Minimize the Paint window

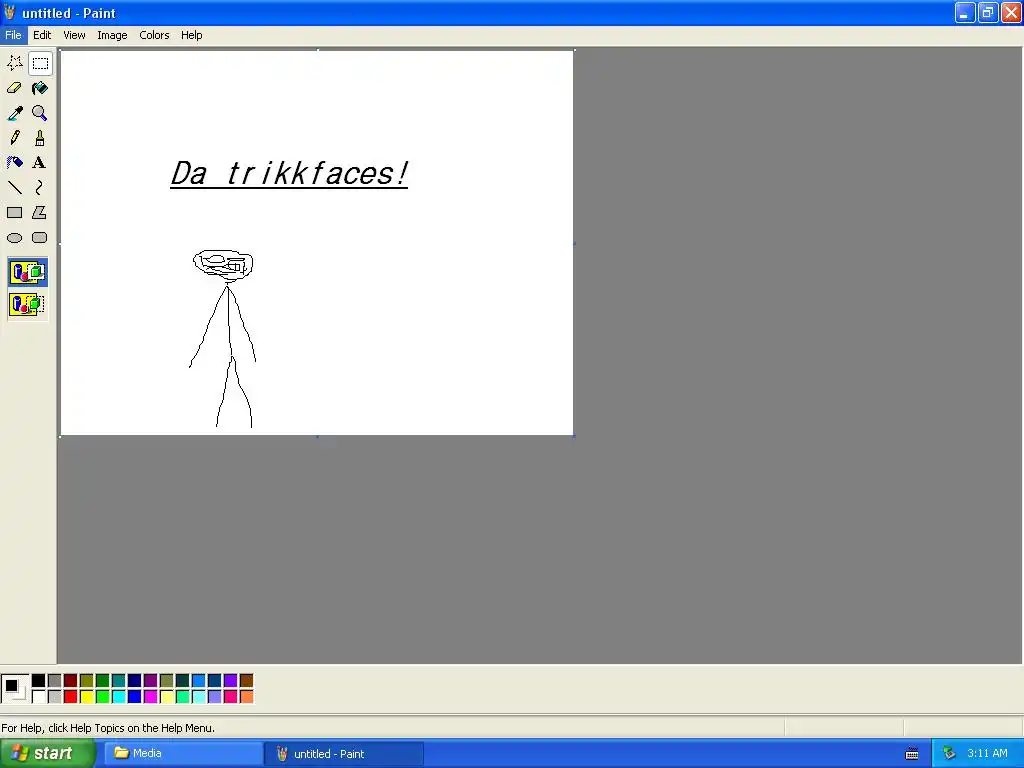pos(965,13)
